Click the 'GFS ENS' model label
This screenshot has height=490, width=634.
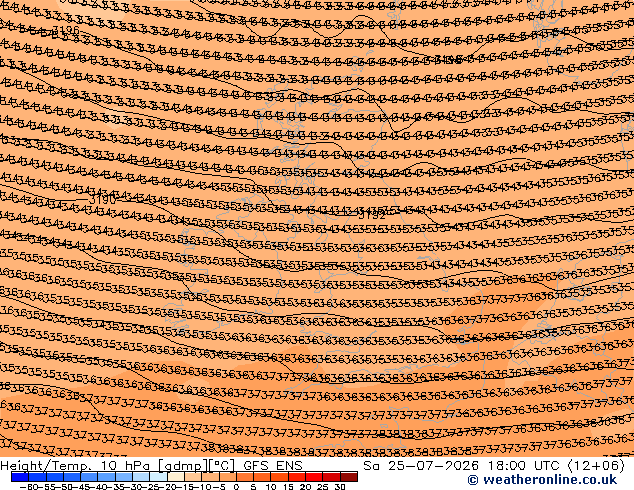click(273, 466)
